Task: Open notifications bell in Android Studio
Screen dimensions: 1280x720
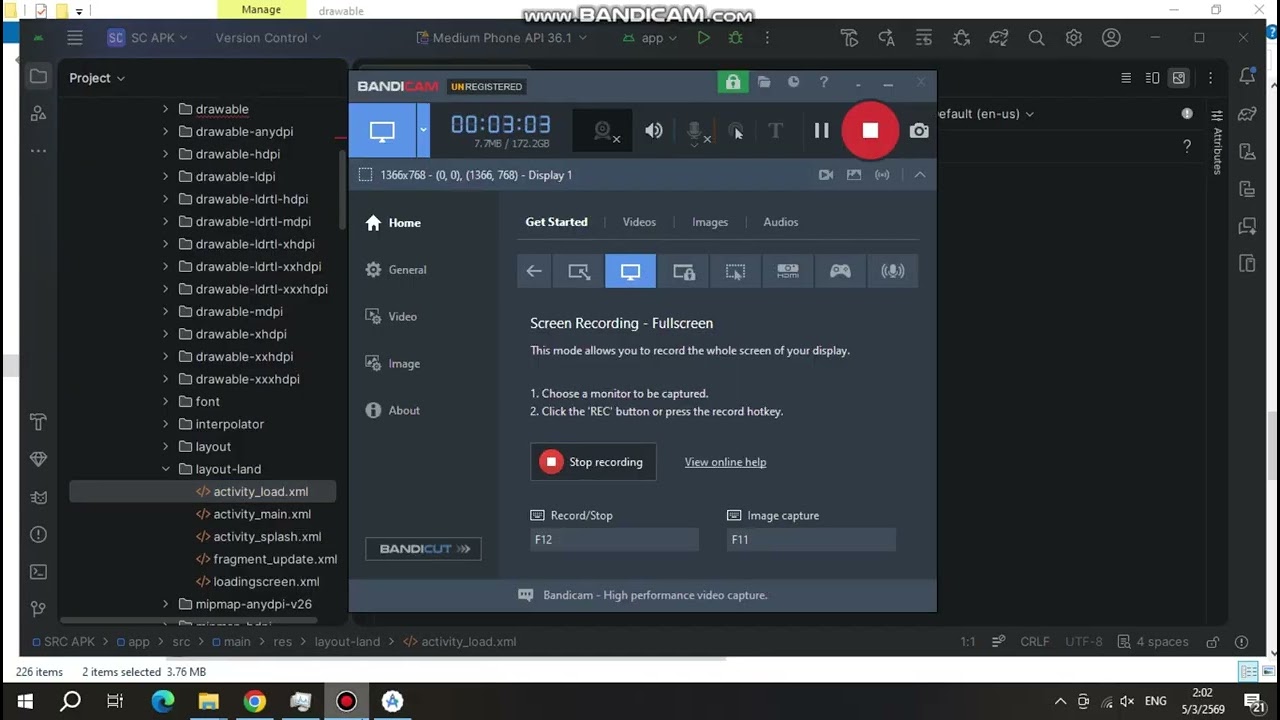Action: (1247, 77)
